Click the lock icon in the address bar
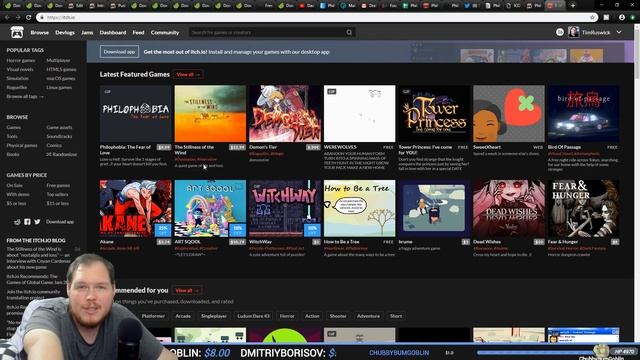640x360 pixels. click(x=42, y=18)
